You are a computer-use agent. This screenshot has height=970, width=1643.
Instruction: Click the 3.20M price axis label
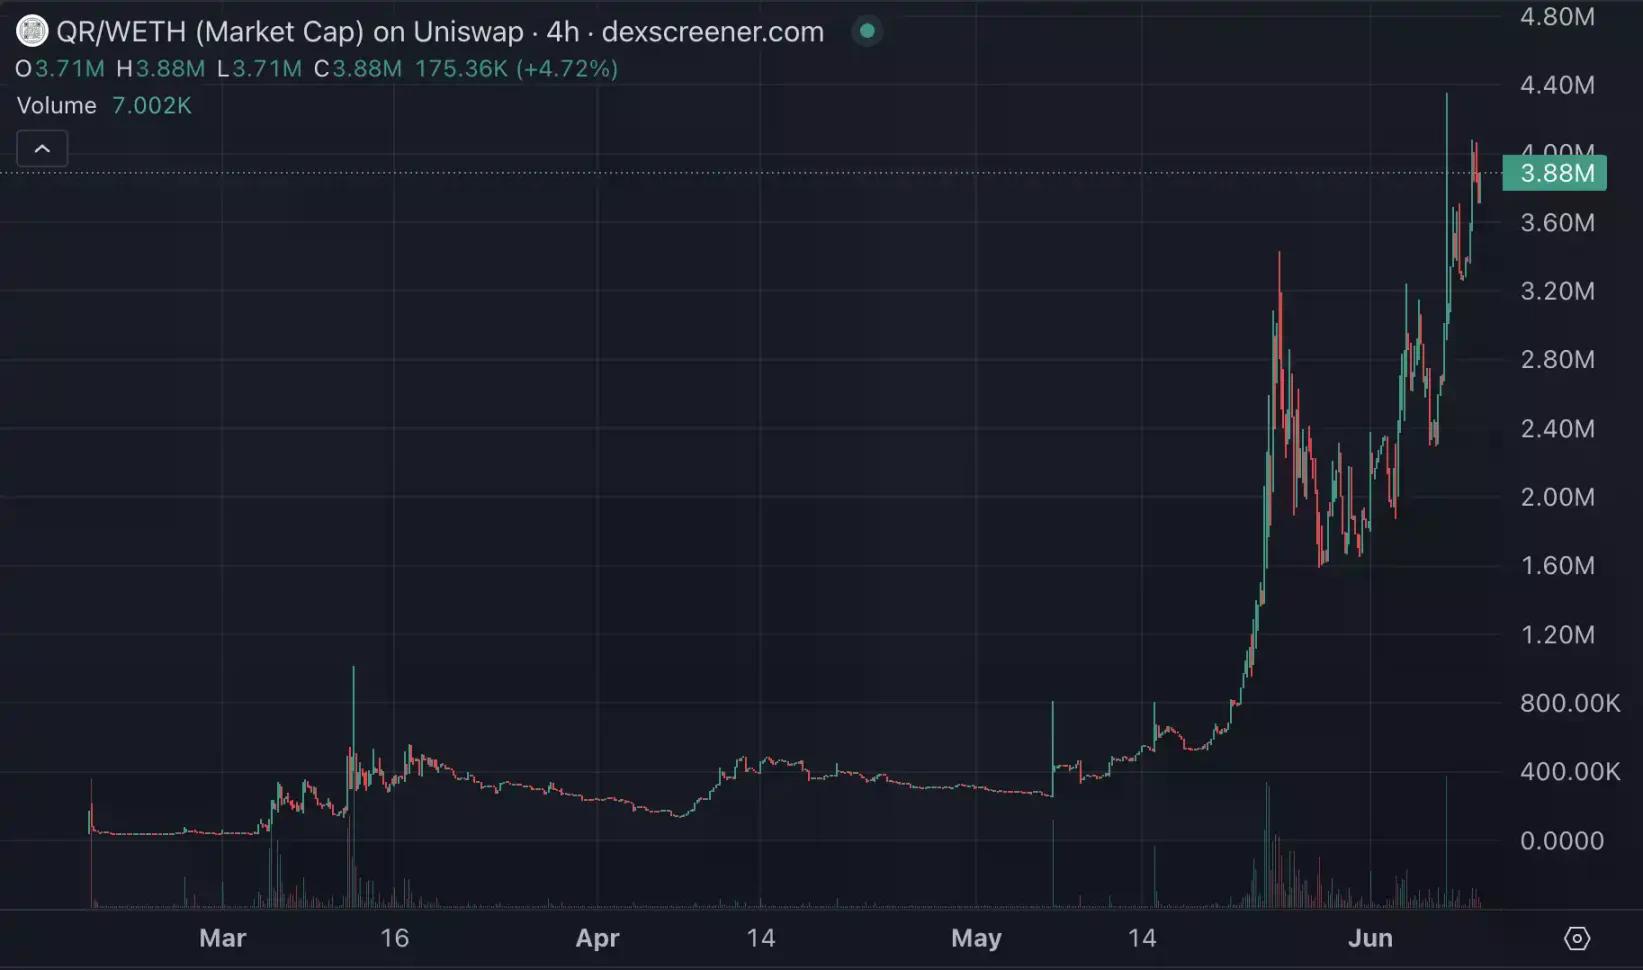pyautogui.click(x=1557, y=291)
